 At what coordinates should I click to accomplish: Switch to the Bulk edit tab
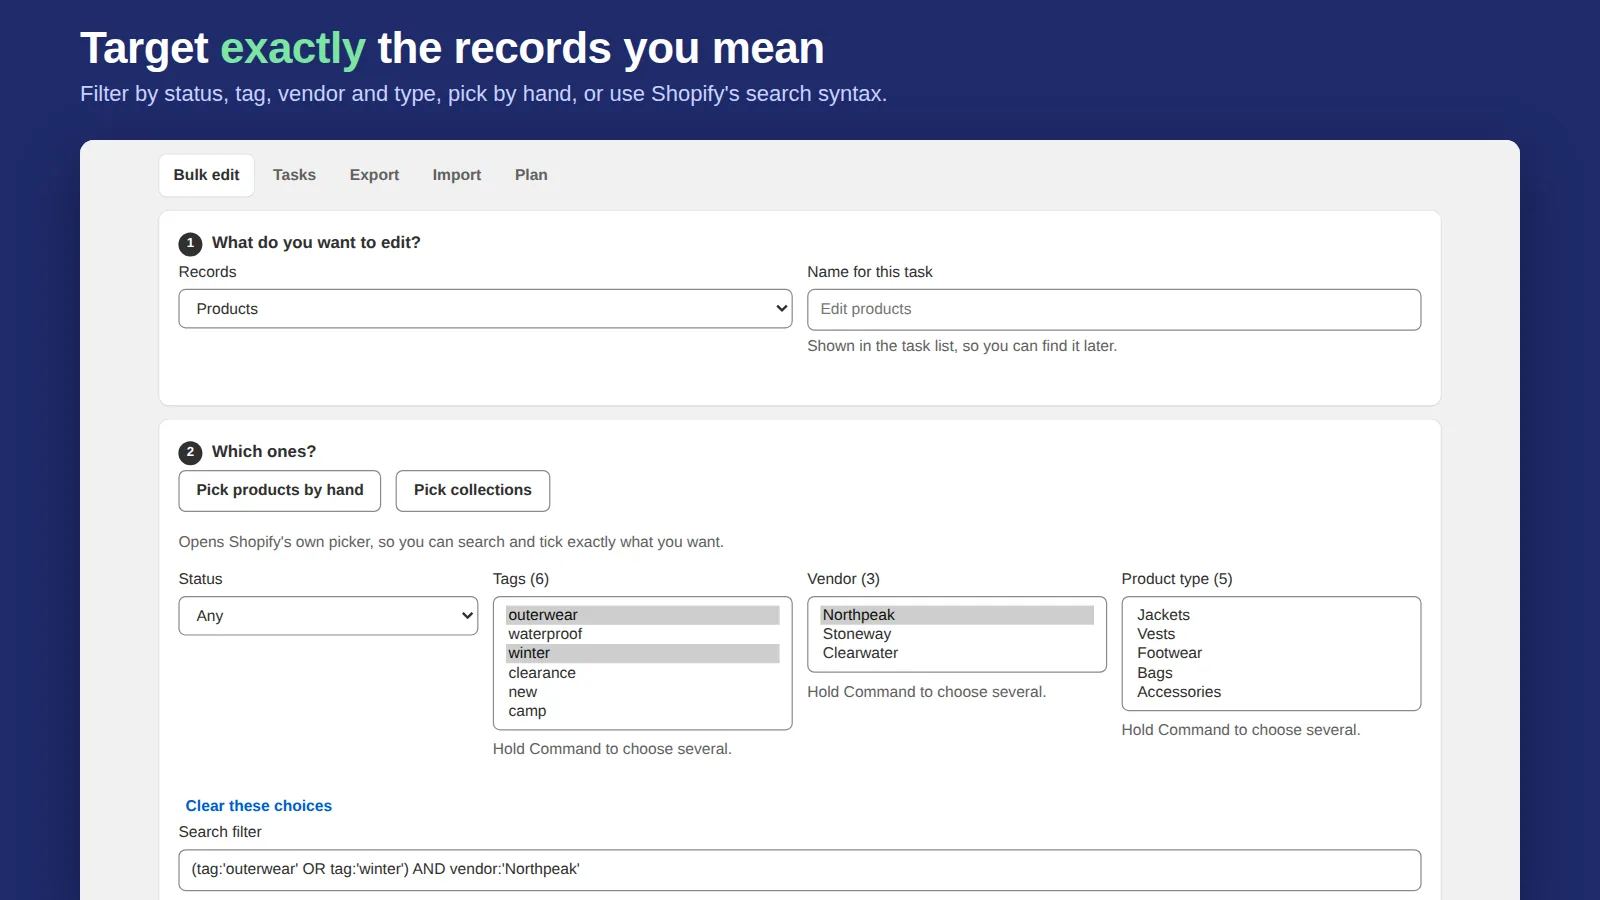(206, 175)
